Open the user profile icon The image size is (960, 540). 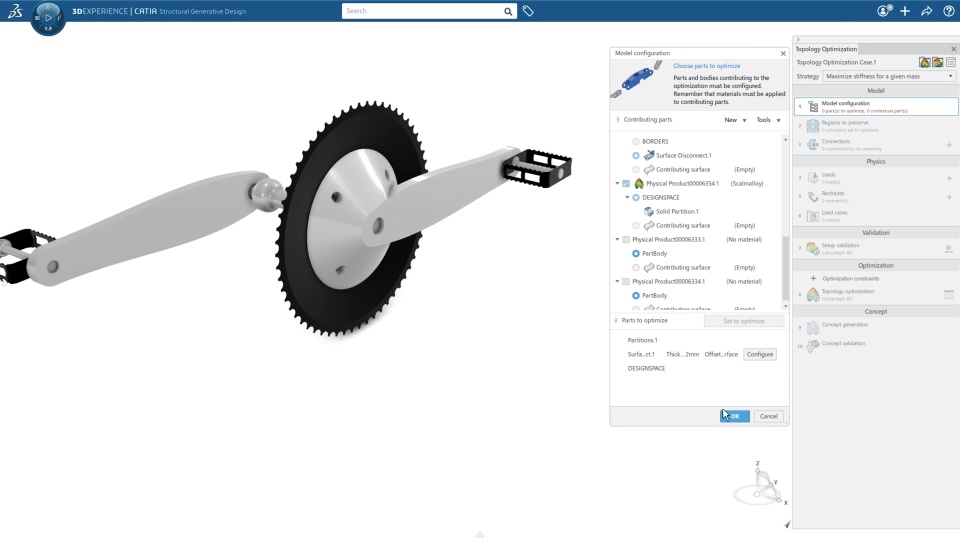tap(884, 11)
